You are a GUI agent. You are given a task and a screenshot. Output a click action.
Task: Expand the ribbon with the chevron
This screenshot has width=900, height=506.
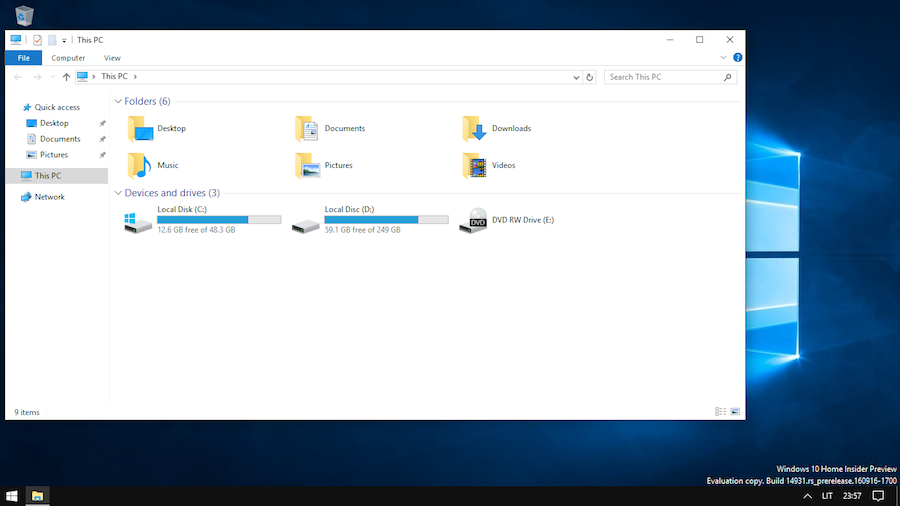725,58
